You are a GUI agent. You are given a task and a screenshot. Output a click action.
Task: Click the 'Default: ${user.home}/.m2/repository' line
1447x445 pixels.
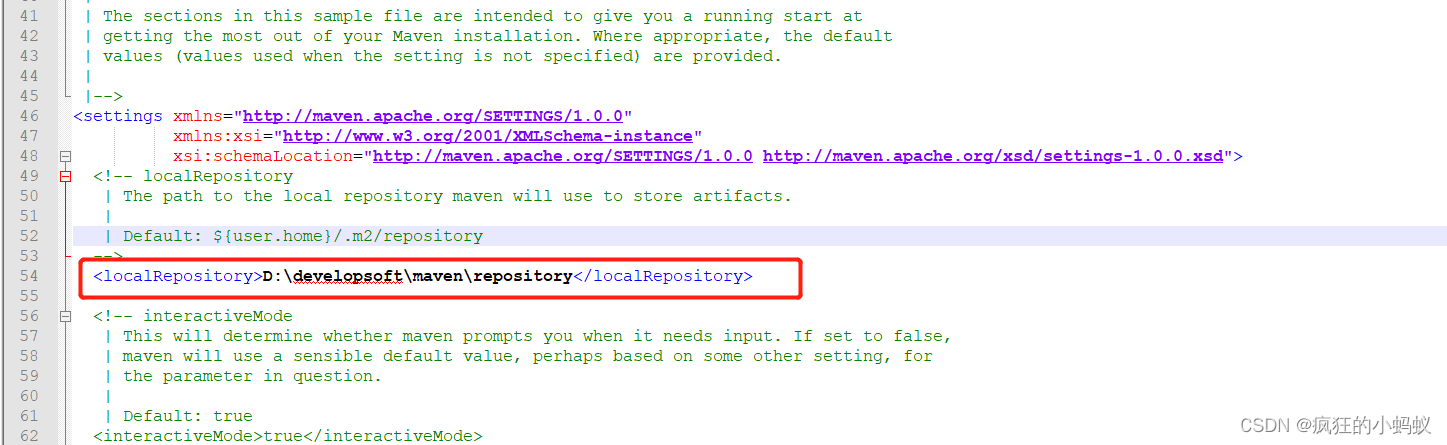pyautogui.click(x=303, y=236)
